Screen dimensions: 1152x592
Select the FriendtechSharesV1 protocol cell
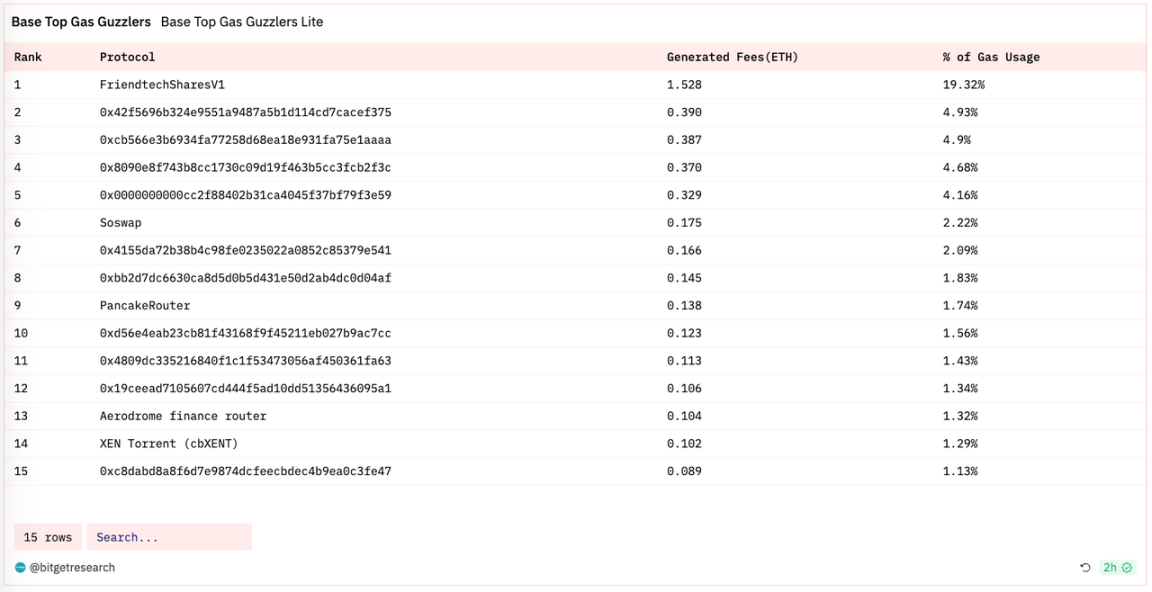coord(162,85)
